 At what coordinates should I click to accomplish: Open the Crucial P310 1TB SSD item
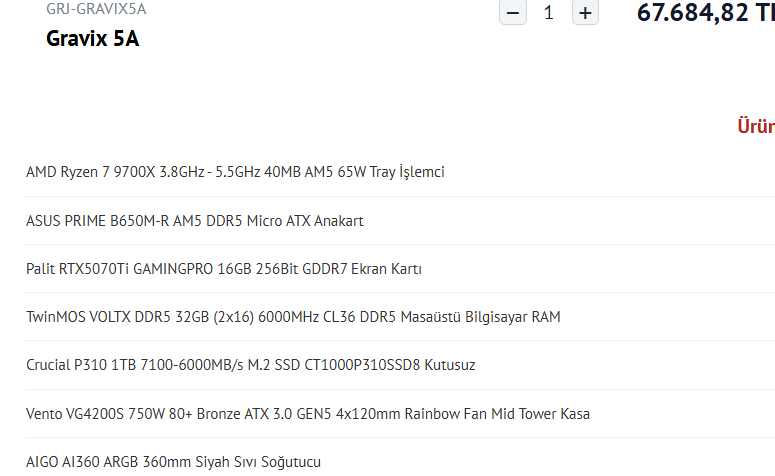(251, 365)
